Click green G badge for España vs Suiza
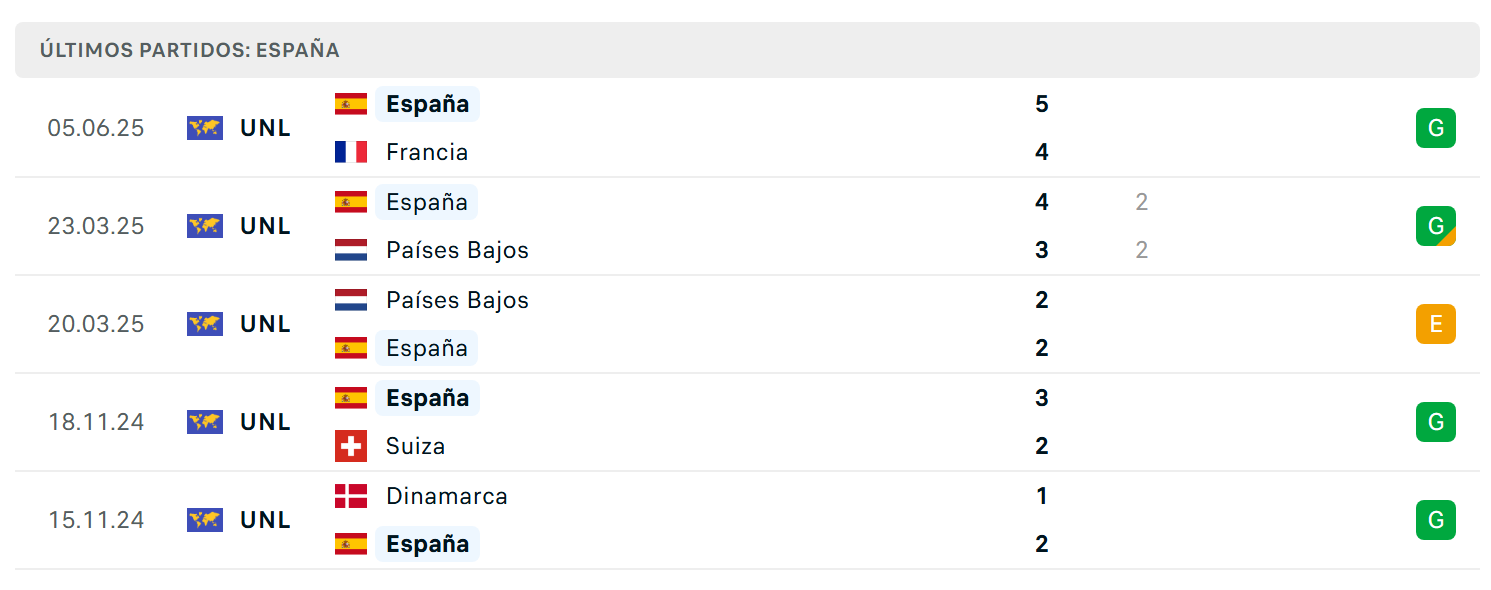Image resolution: width=1491 pixels, height=590 pixels. pos(1436,422)
